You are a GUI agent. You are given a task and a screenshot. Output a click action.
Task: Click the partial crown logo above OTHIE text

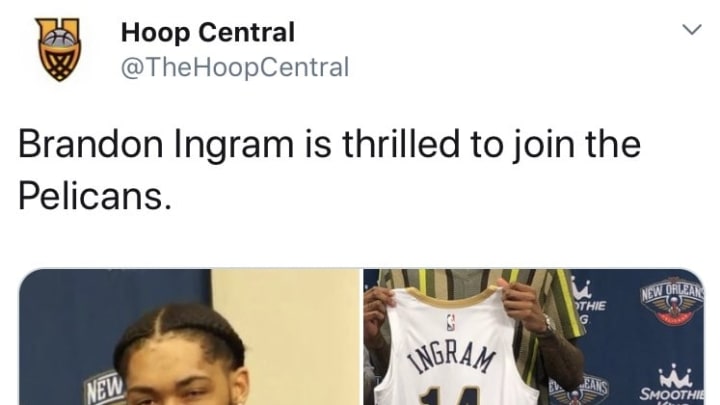pos(580,288)
